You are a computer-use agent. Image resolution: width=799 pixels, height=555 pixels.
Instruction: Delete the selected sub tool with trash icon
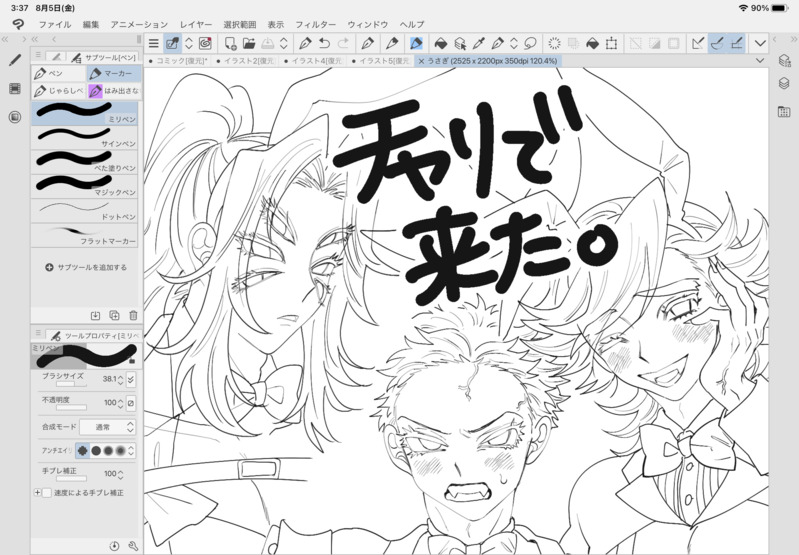pos(134,315)
